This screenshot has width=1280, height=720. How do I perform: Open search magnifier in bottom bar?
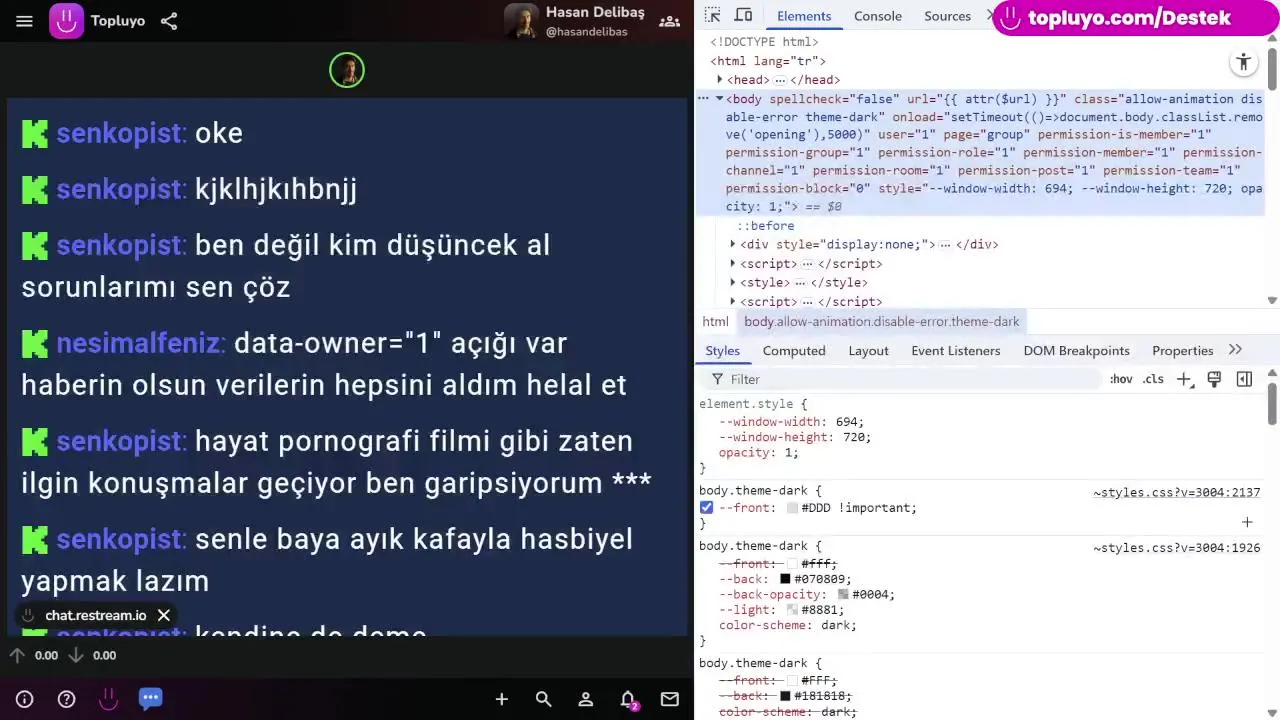pos(543,699)
